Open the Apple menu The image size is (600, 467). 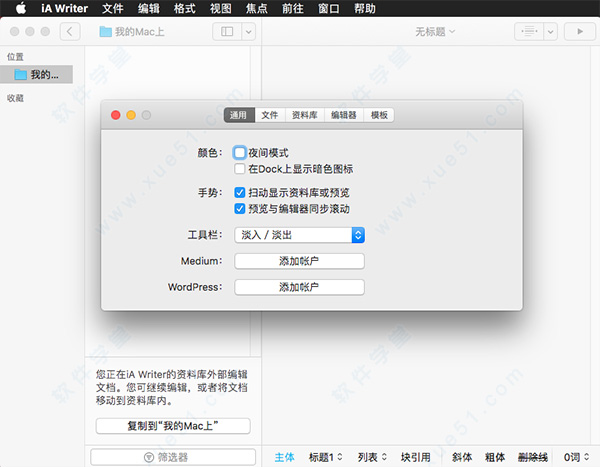pyautogui.click(x=21, y=8)
